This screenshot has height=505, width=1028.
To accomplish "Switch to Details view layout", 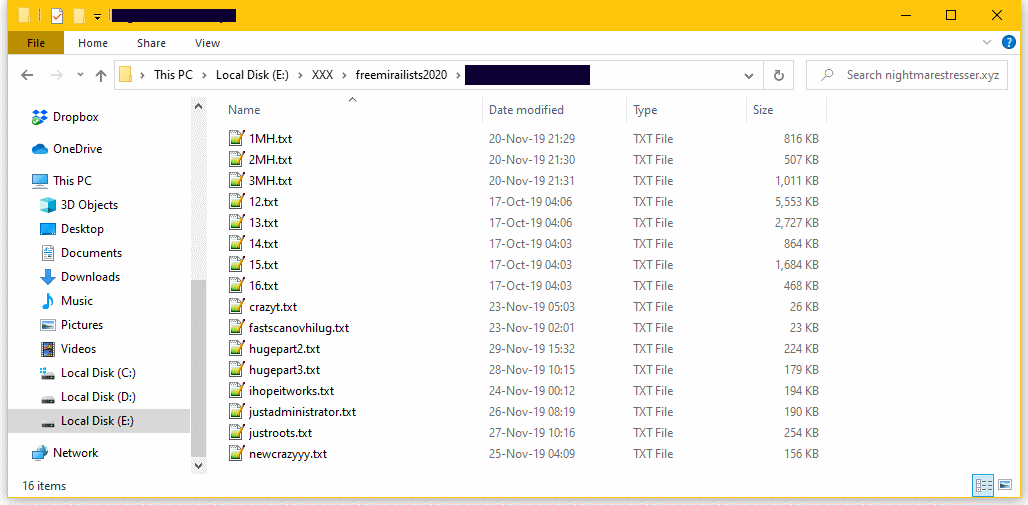I will [983, 485].
